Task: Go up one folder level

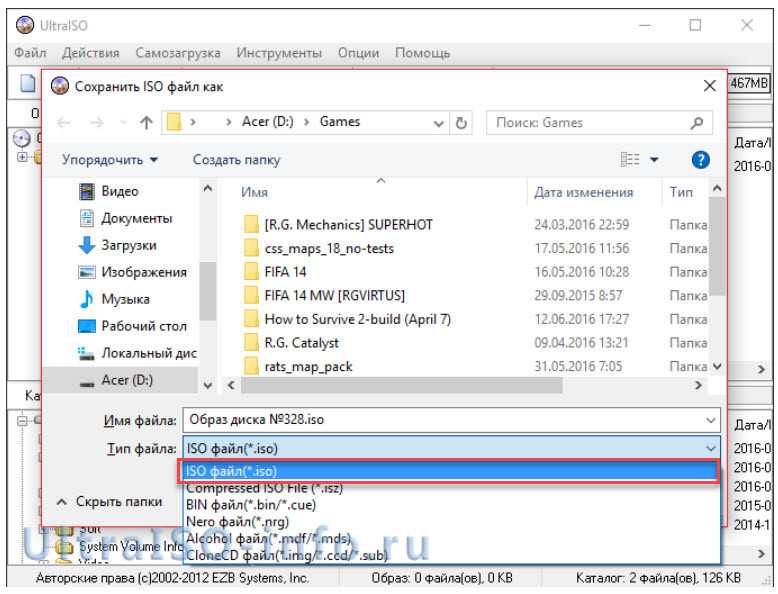Action: (x=146, y=122)
